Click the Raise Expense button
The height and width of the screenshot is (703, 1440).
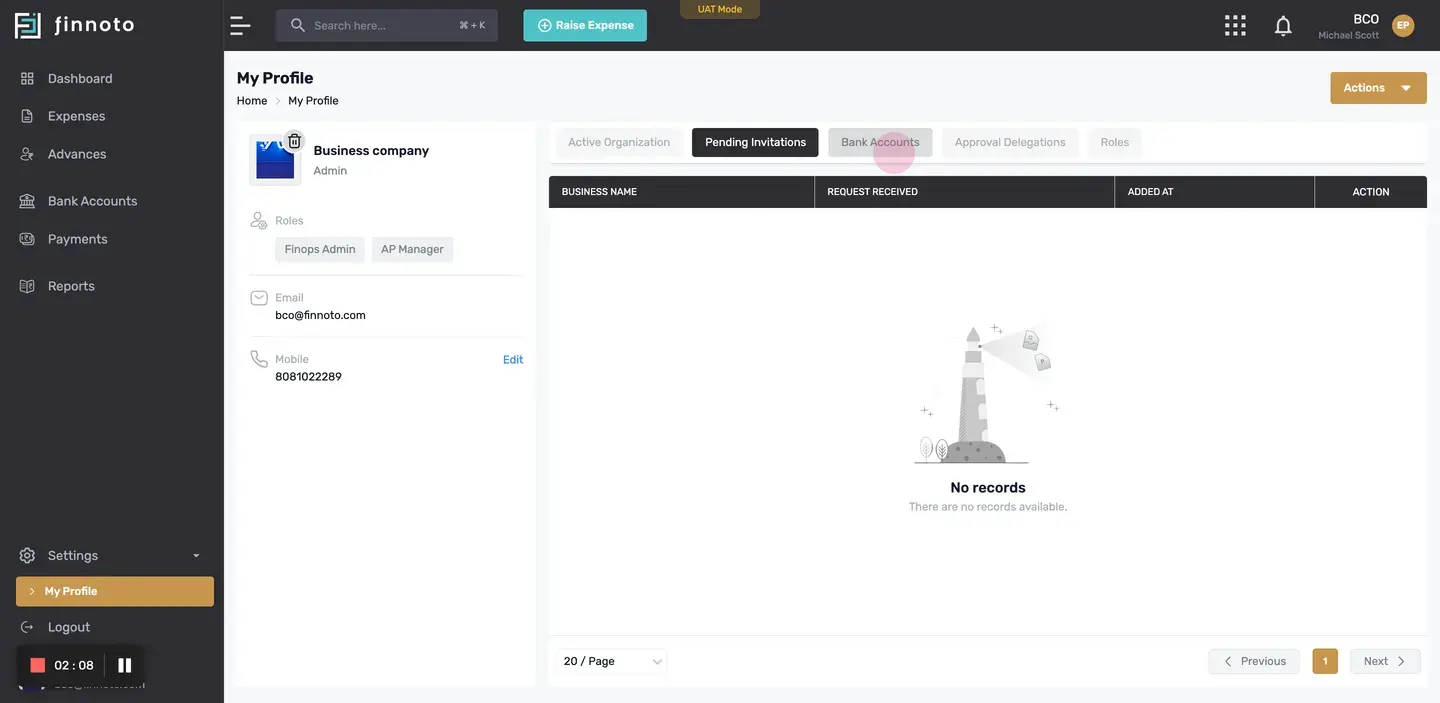585,25
